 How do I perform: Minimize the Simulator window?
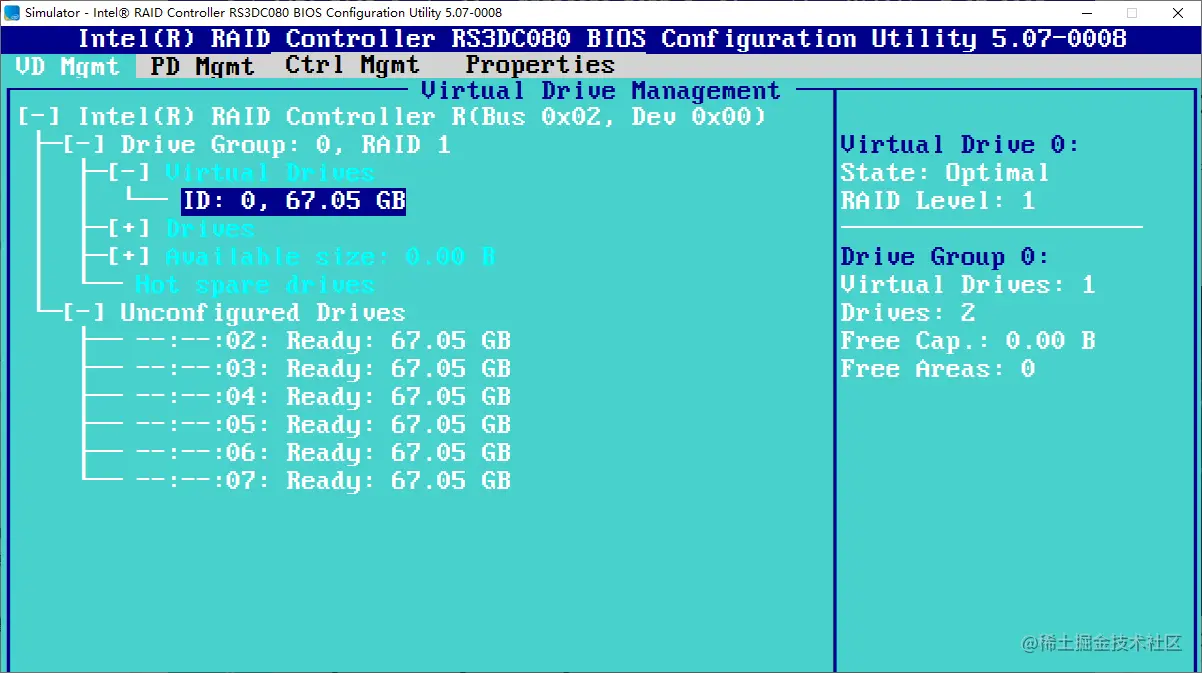click(1086, 13)
